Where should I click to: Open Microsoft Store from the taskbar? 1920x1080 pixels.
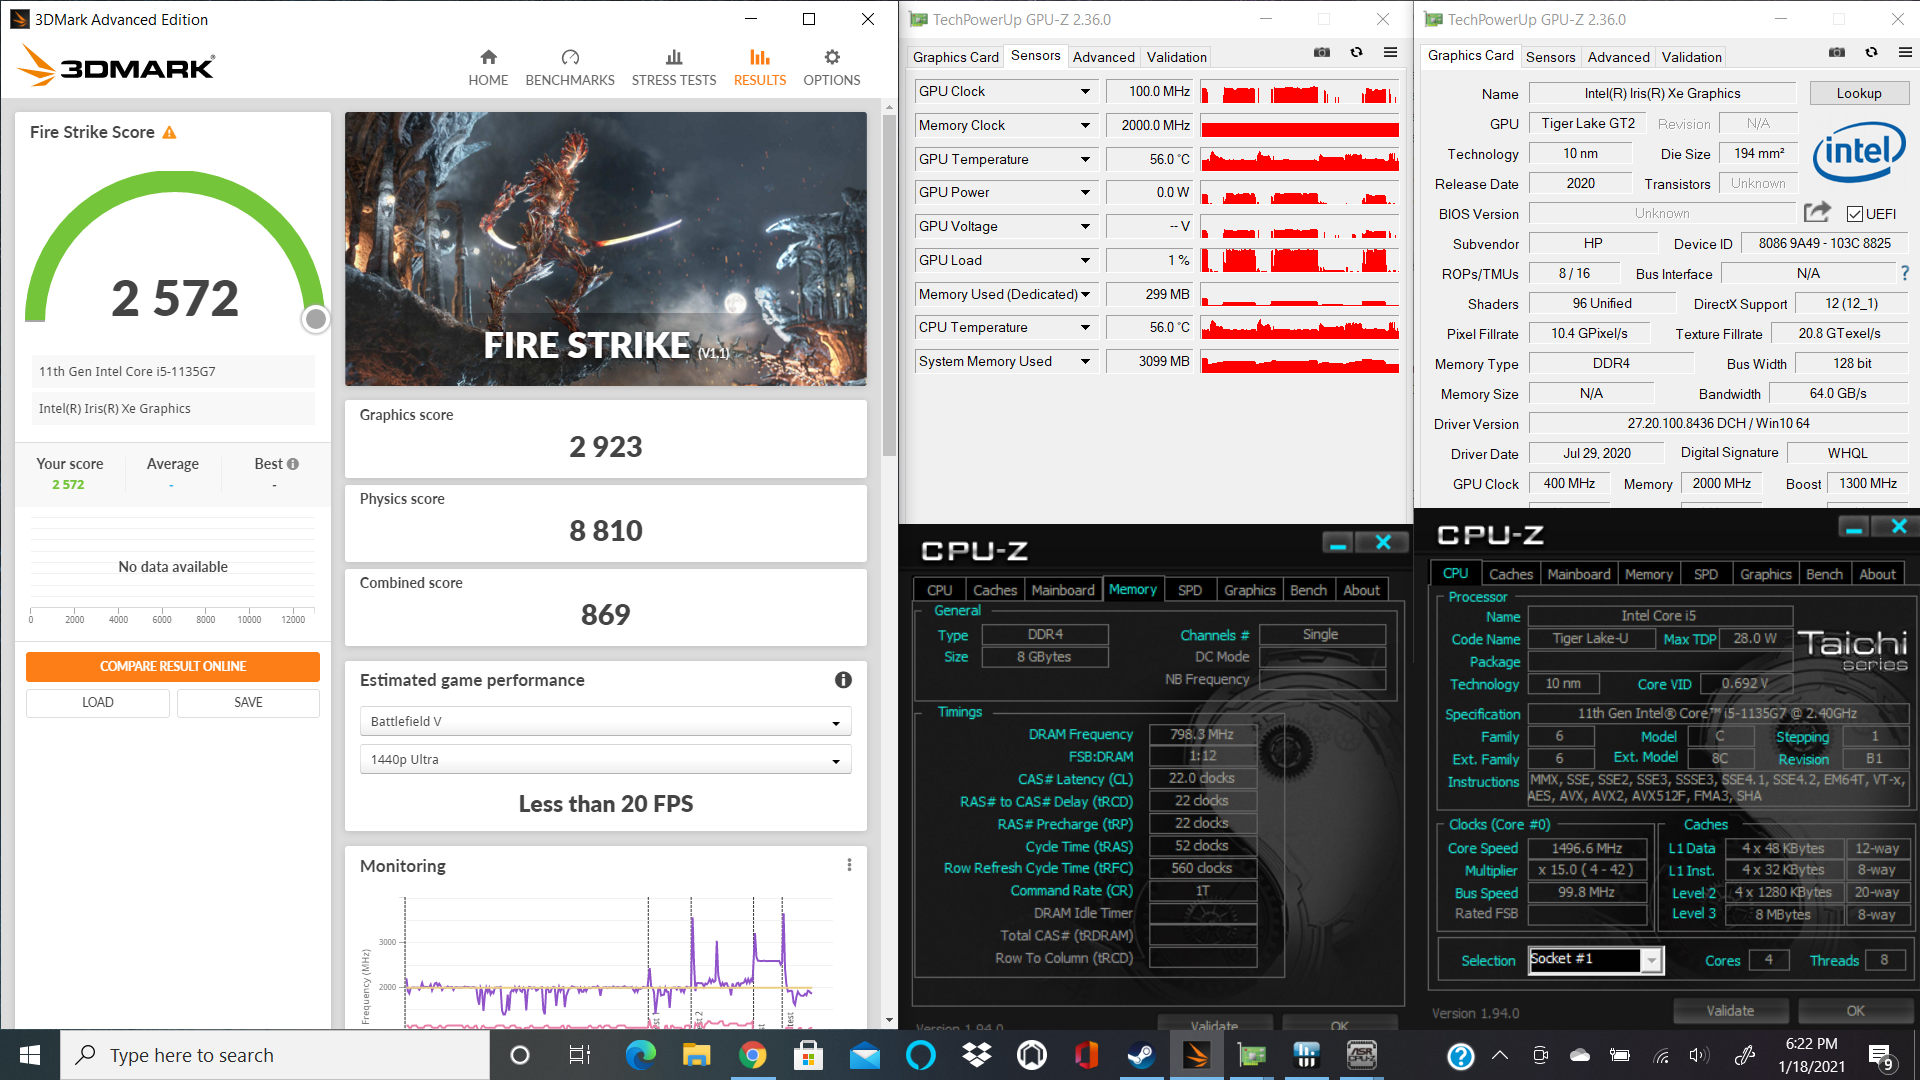pos(808,1055)
